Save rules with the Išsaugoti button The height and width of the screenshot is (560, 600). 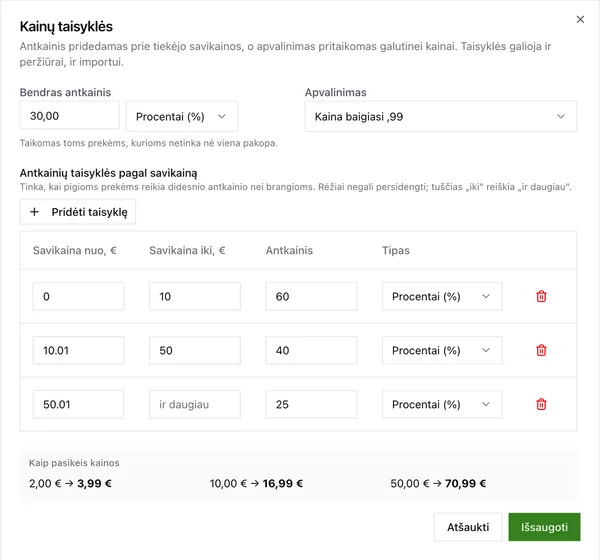[x=544, y=527]
